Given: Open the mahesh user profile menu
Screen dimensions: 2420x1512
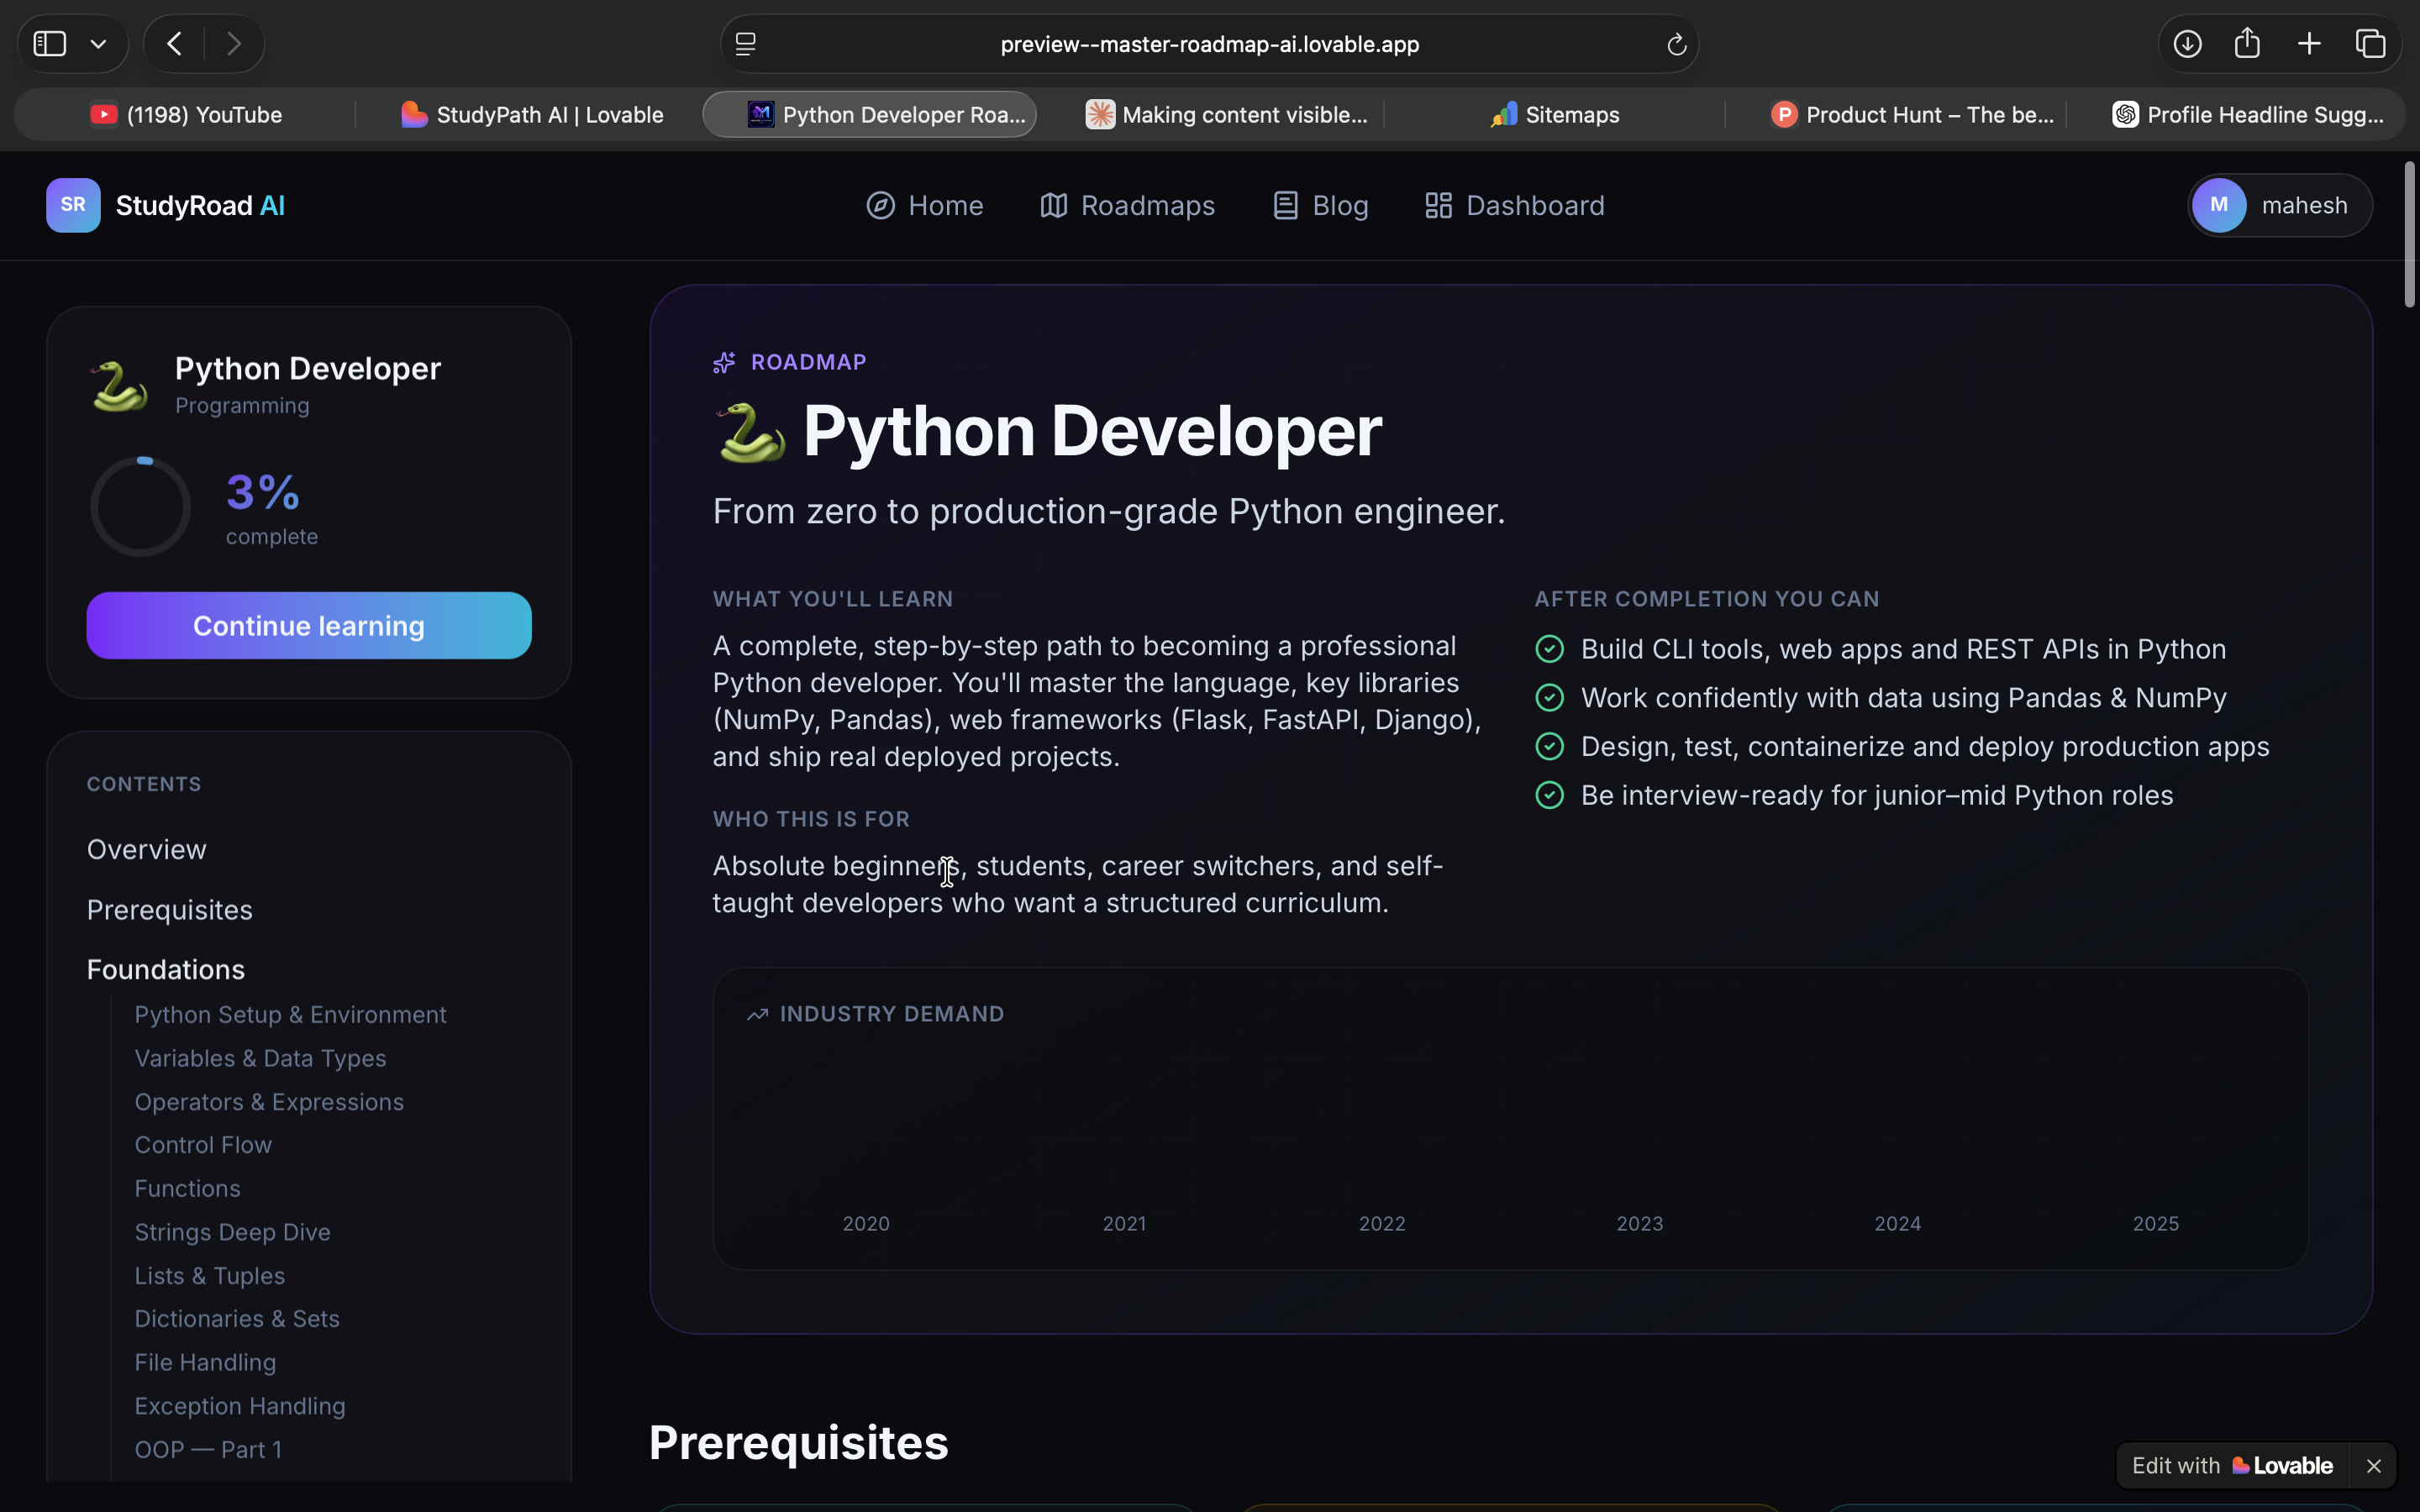Looking at the screenshot, I should [x=2280, y=205].
